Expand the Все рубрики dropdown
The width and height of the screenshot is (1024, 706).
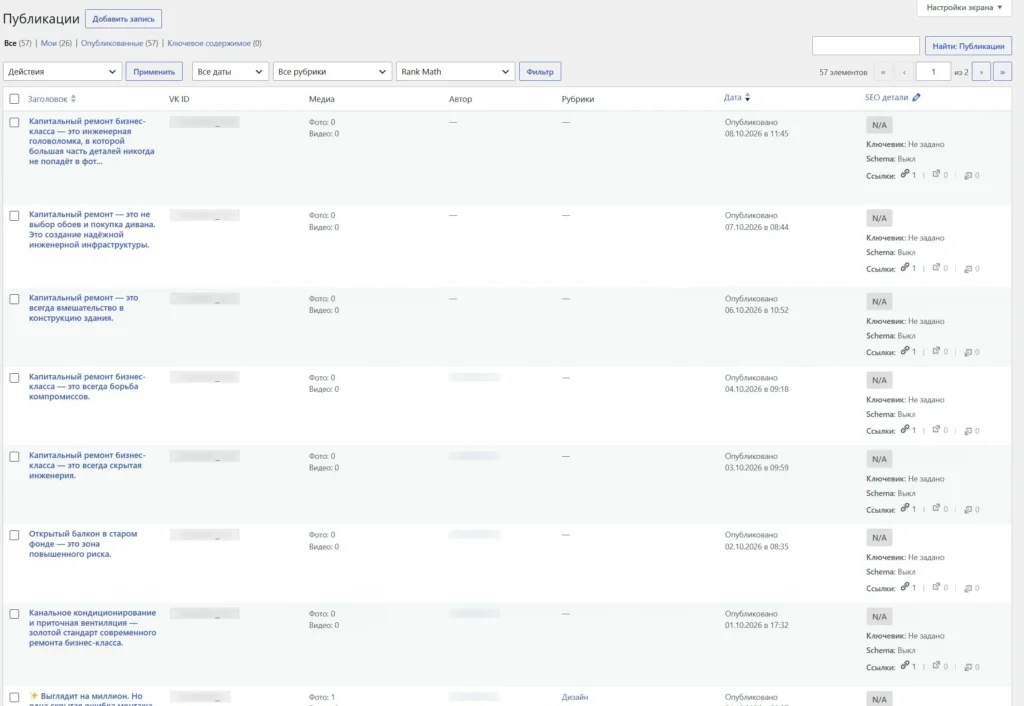click(x=332, y=72)
